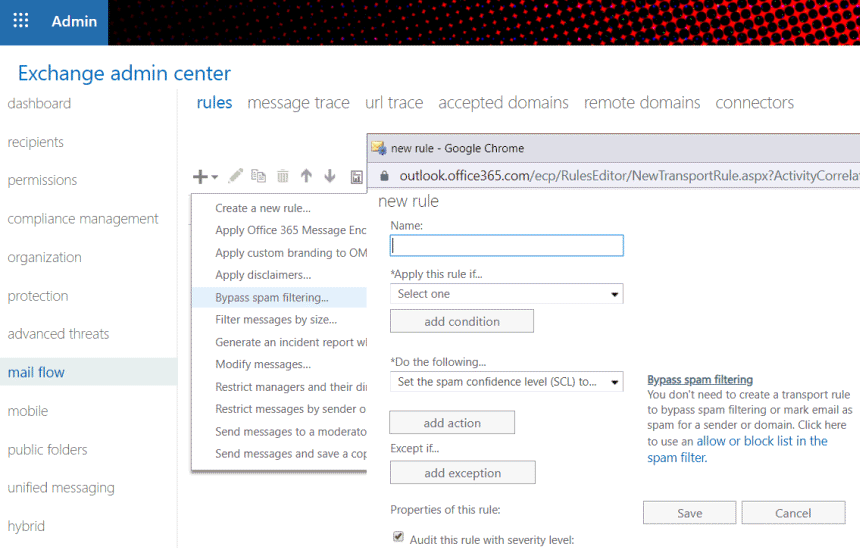Screen dimensions: 860x548
Task: Open protection in the sidebar
Action: click(x=38, y=296)
